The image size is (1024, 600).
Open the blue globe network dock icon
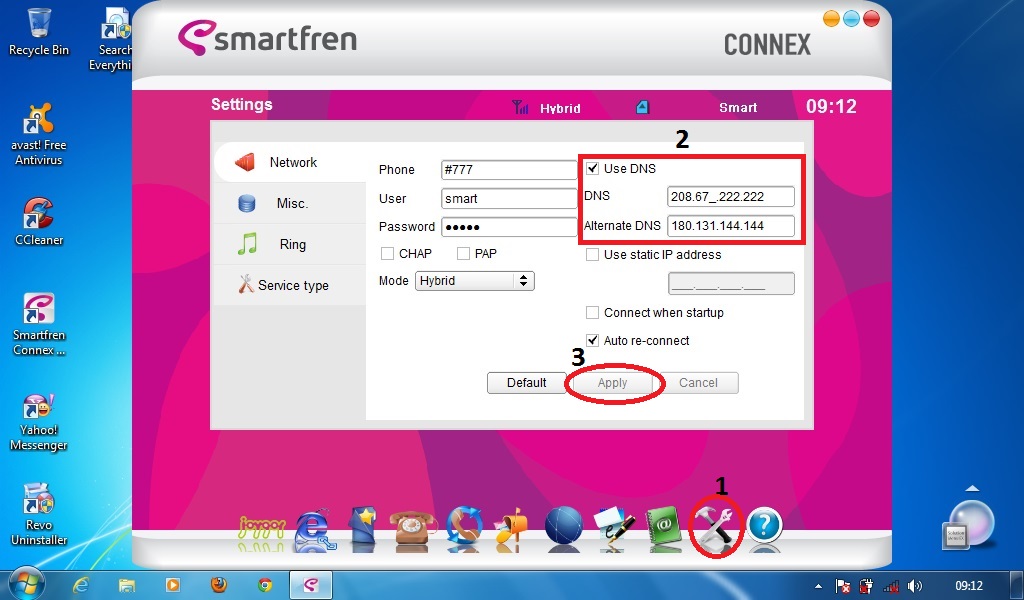[563, 526]
